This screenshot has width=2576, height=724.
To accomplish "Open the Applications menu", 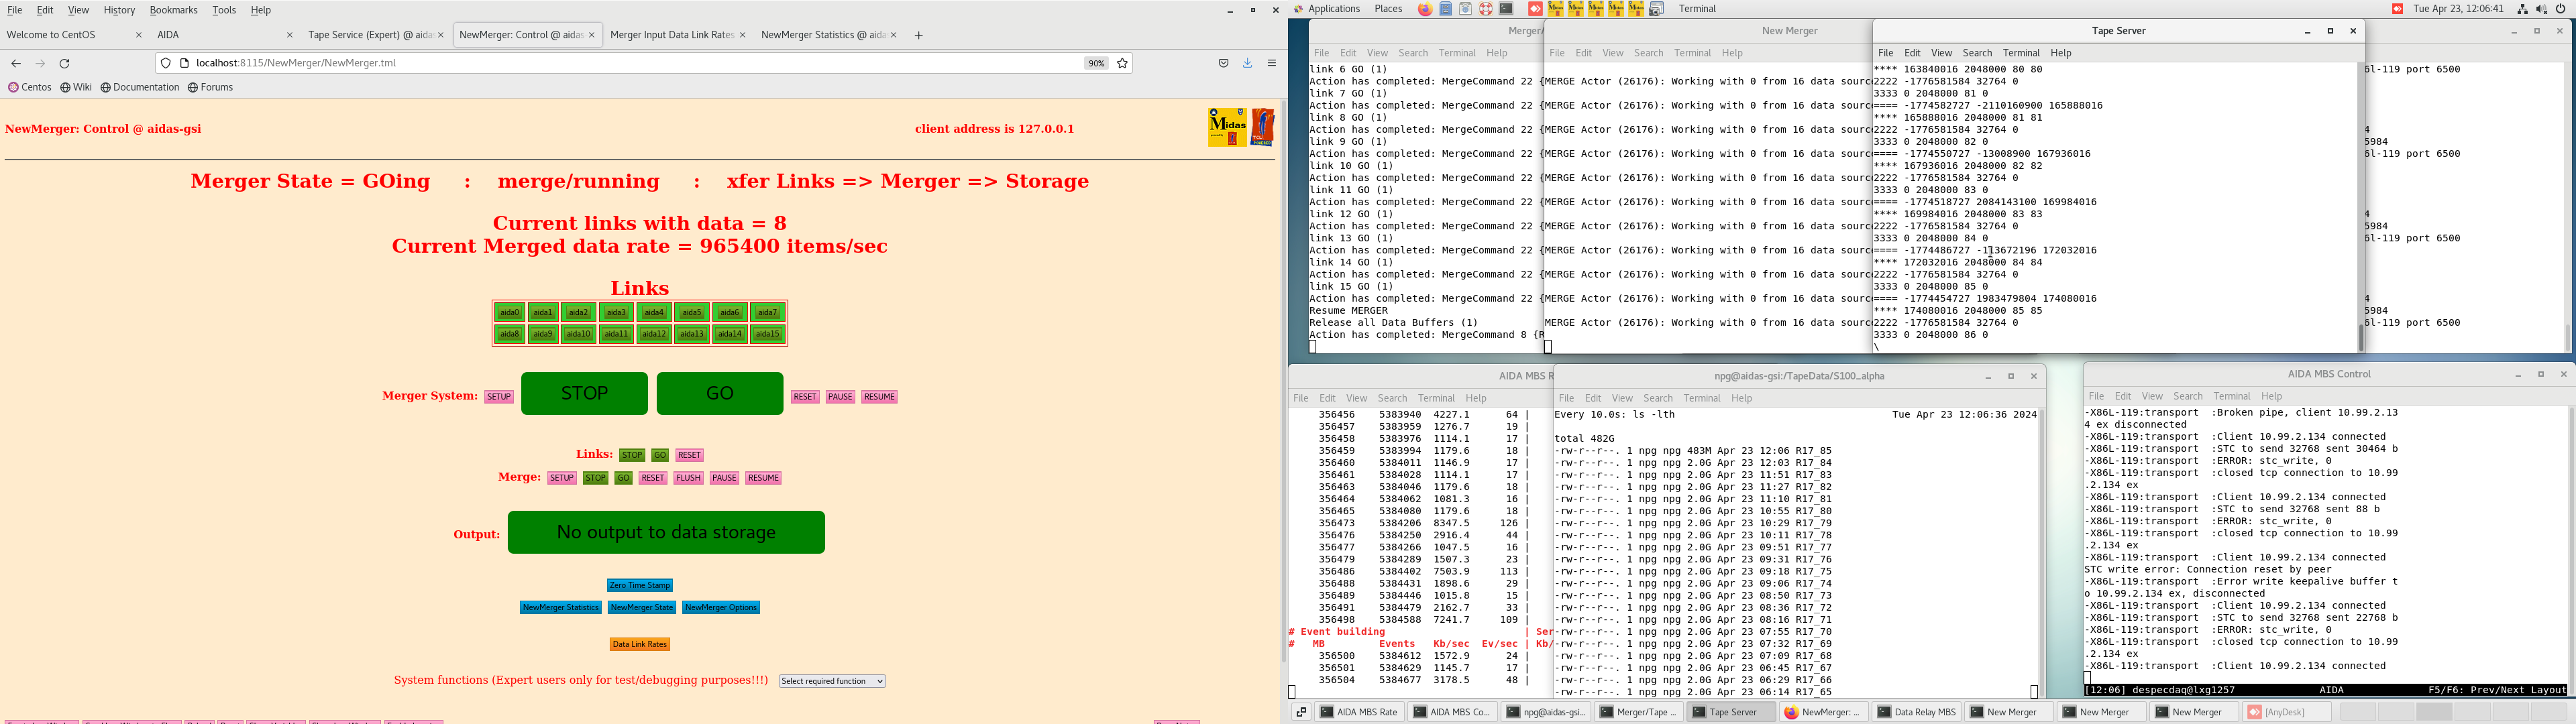I will coord(1333,9).
